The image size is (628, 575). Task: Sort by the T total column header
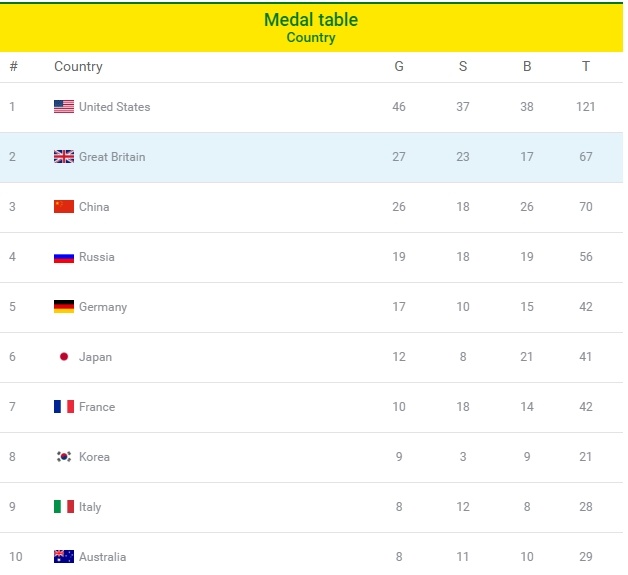coord(586,67)
